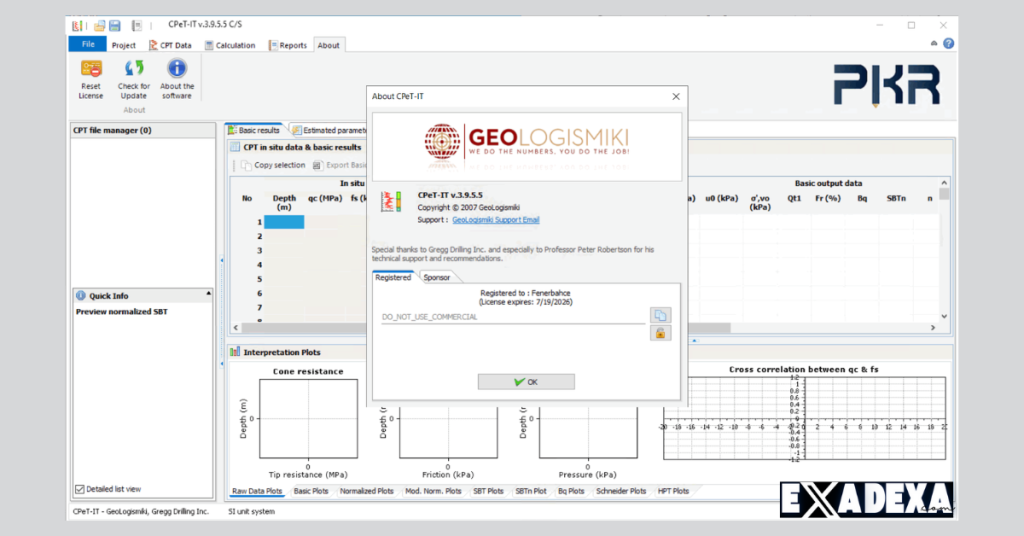
Task: Switch to the Estimated parameters tab
Action: 328,131
